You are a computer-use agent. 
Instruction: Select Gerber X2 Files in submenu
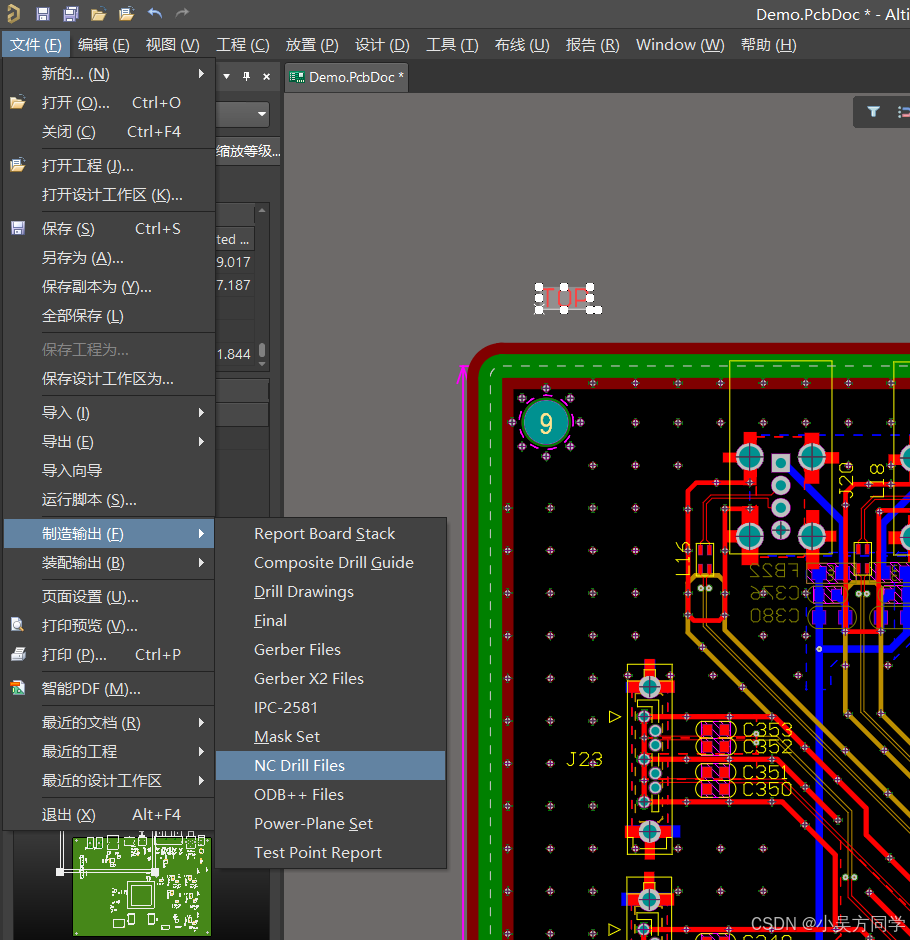(x=330, y=679)
